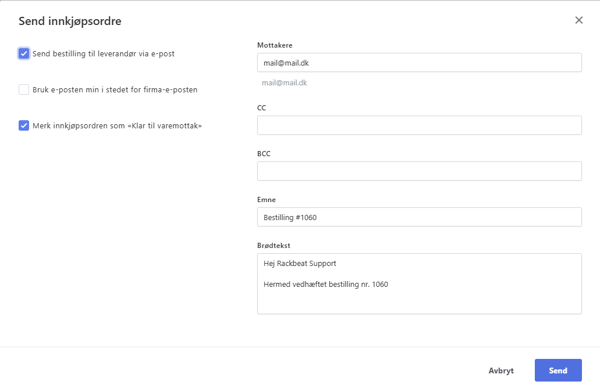
Task: Untick Merk innkjøpsordren som Klar checkbox
Action: [x=24, y=126]
